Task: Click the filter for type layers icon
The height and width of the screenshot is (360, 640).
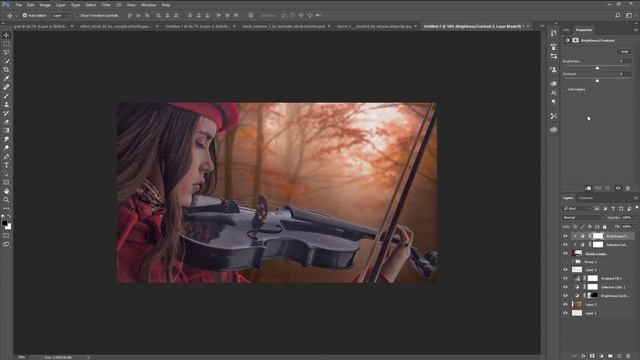Action: click(613, 209)
